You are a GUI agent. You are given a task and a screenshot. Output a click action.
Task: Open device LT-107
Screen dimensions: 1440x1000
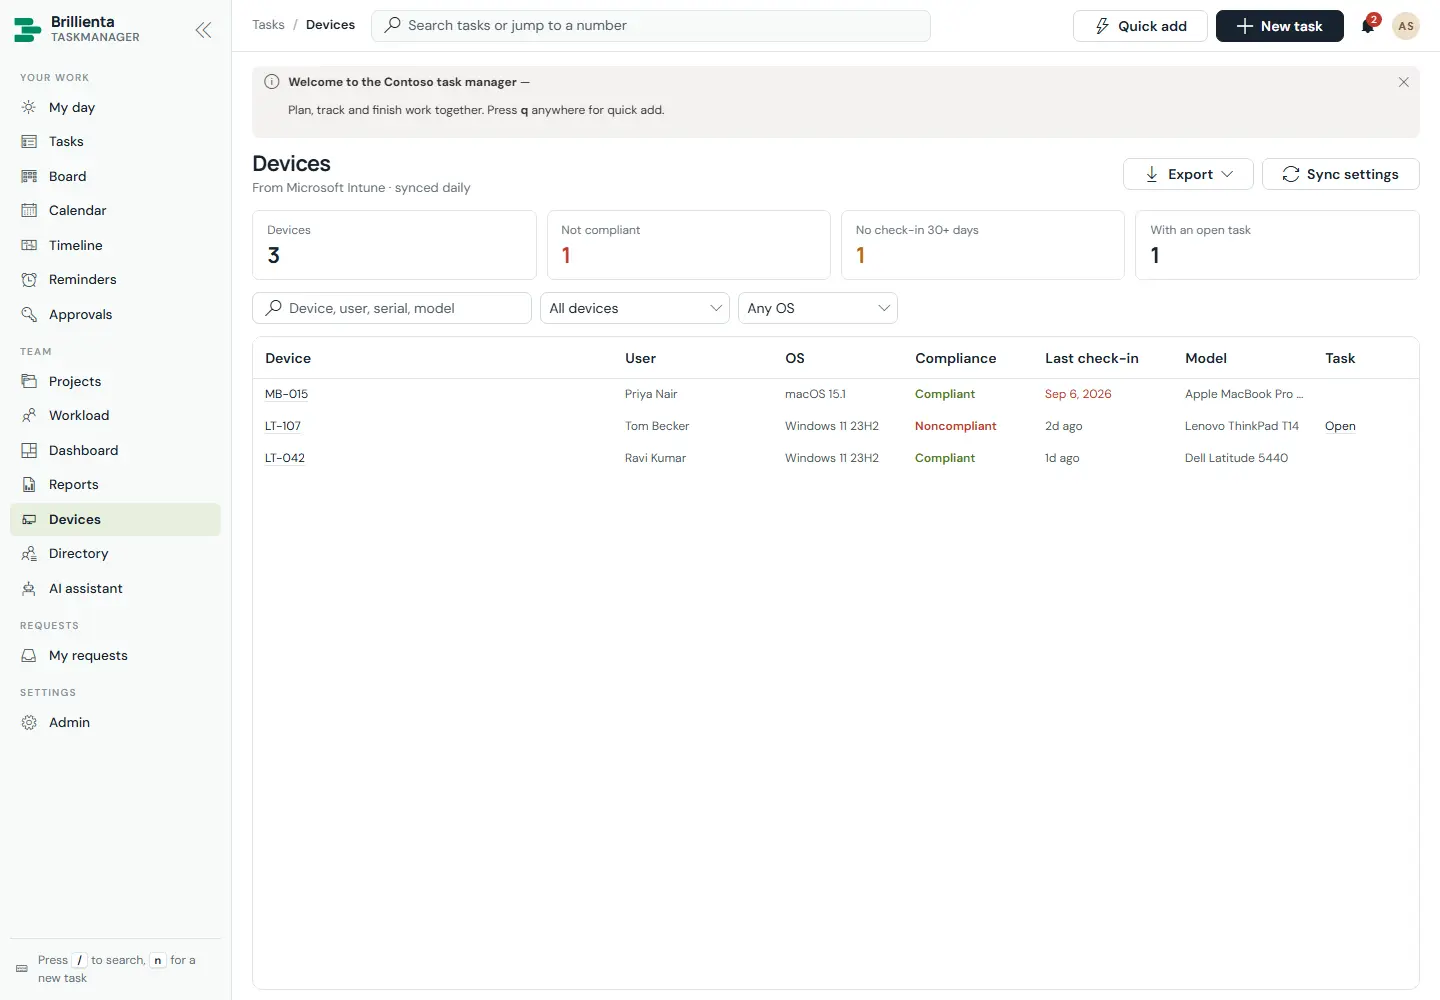click(283, 426)
